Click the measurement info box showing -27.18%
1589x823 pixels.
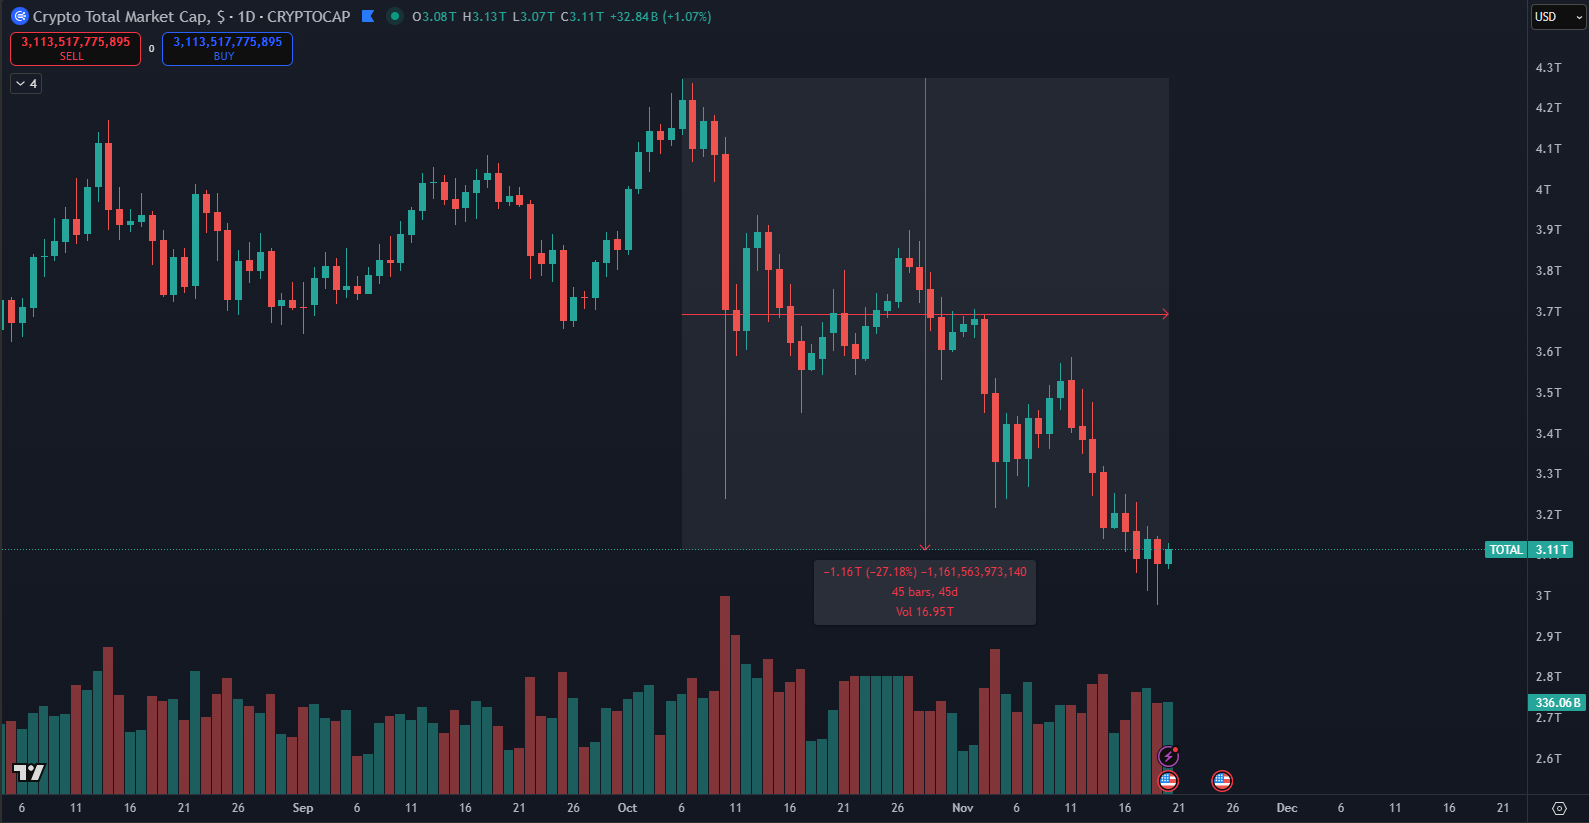click(x=924, y=592)
